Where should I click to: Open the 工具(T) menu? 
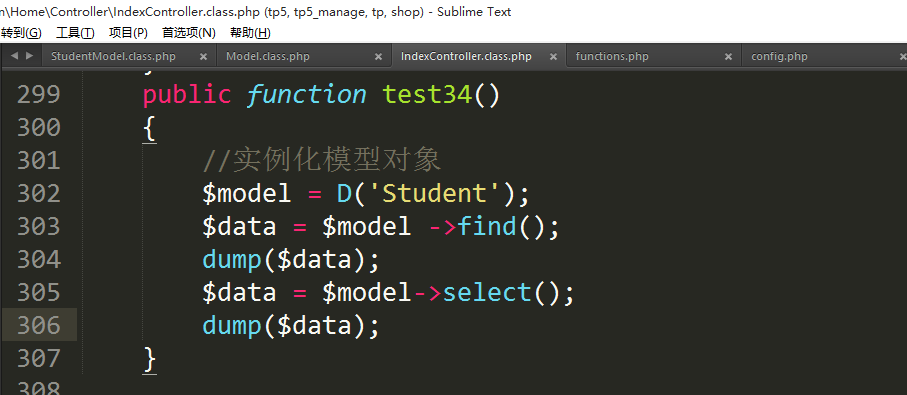[75, 33]
